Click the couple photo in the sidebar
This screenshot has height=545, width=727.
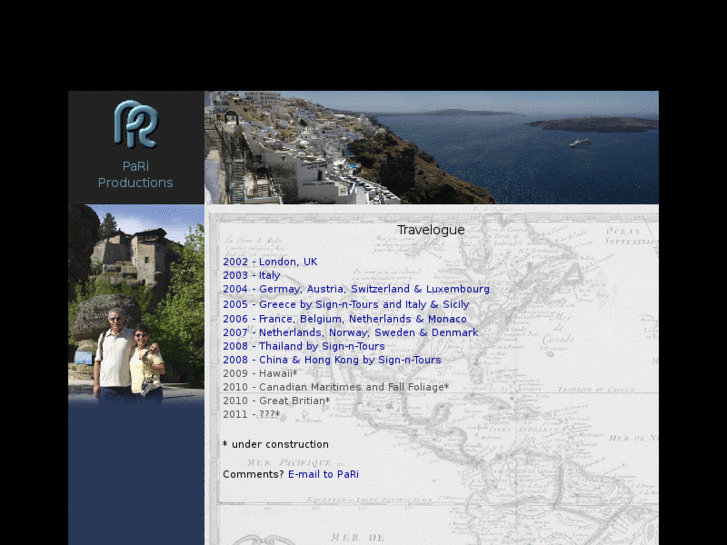click(136, 304)
